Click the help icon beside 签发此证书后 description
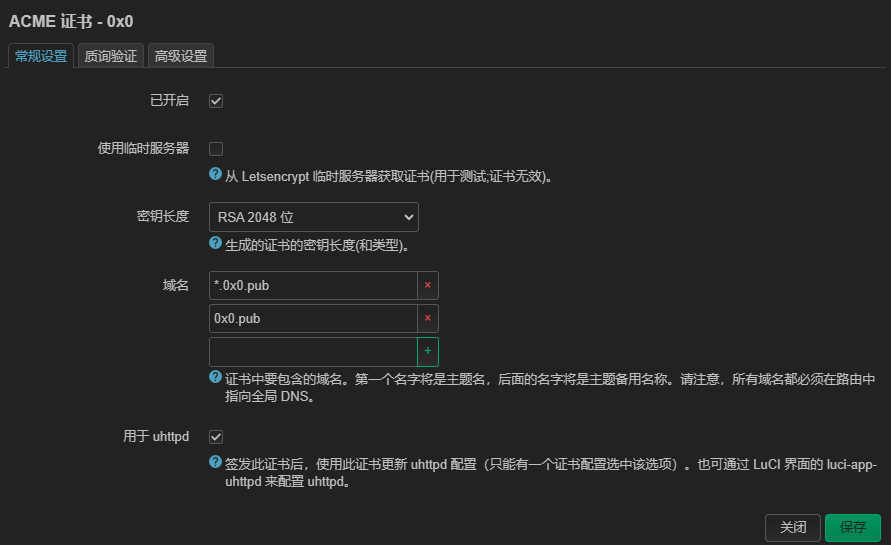This screenshot has width=891, height=545. (x=215, y=462)
